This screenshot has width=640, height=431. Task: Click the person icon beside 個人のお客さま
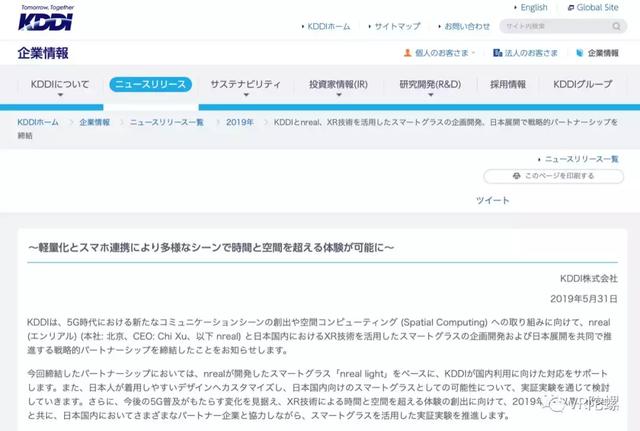[407, 53]
